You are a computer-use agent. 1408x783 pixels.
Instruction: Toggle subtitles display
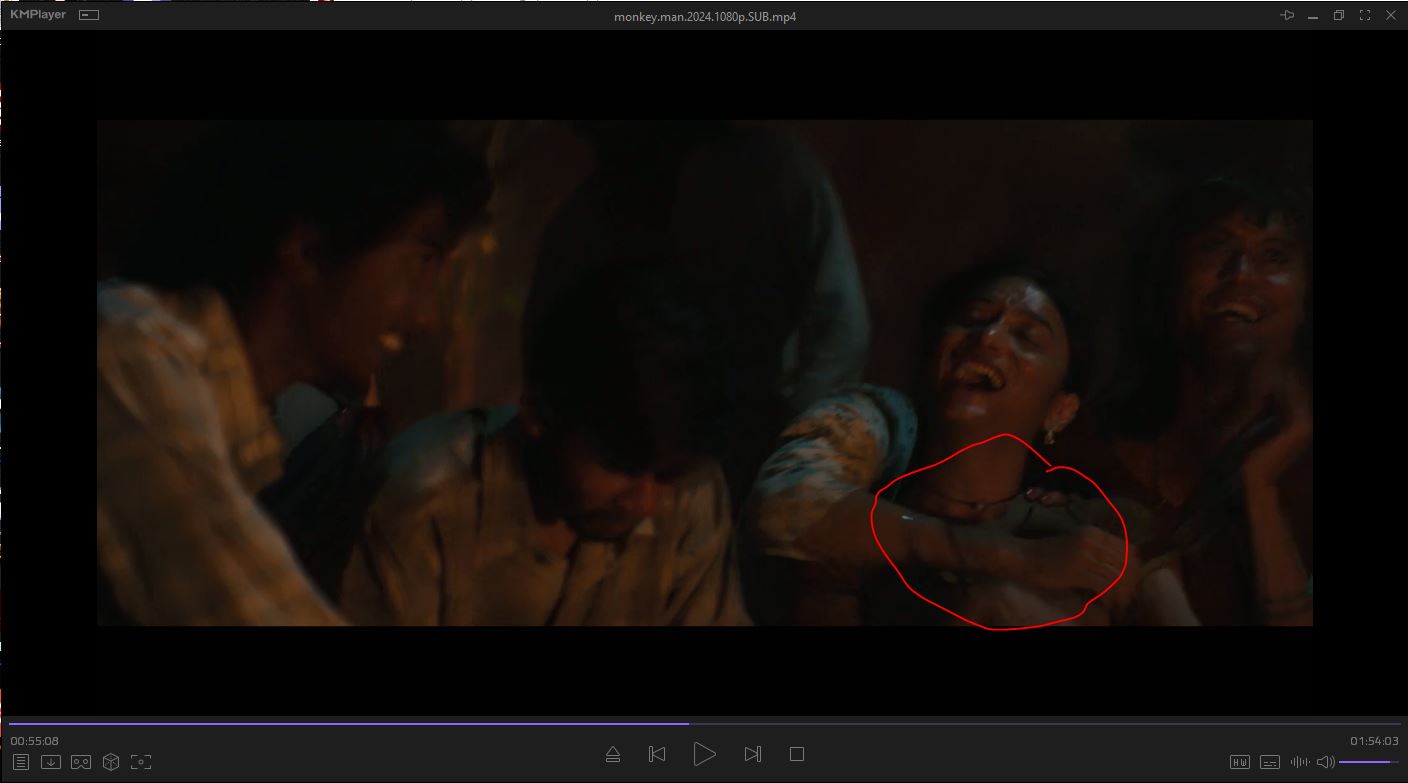[1270, 762]
